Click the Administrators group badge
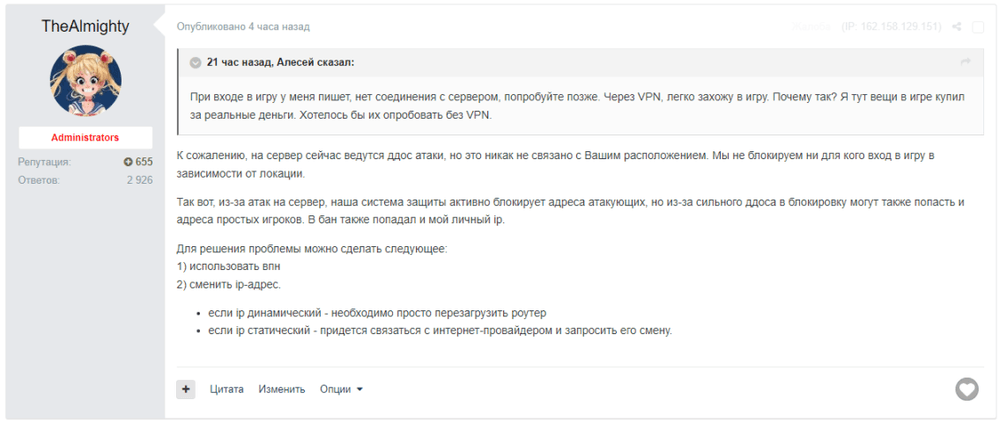Viewport: 1000px width, 422px height. coord(85,137)
